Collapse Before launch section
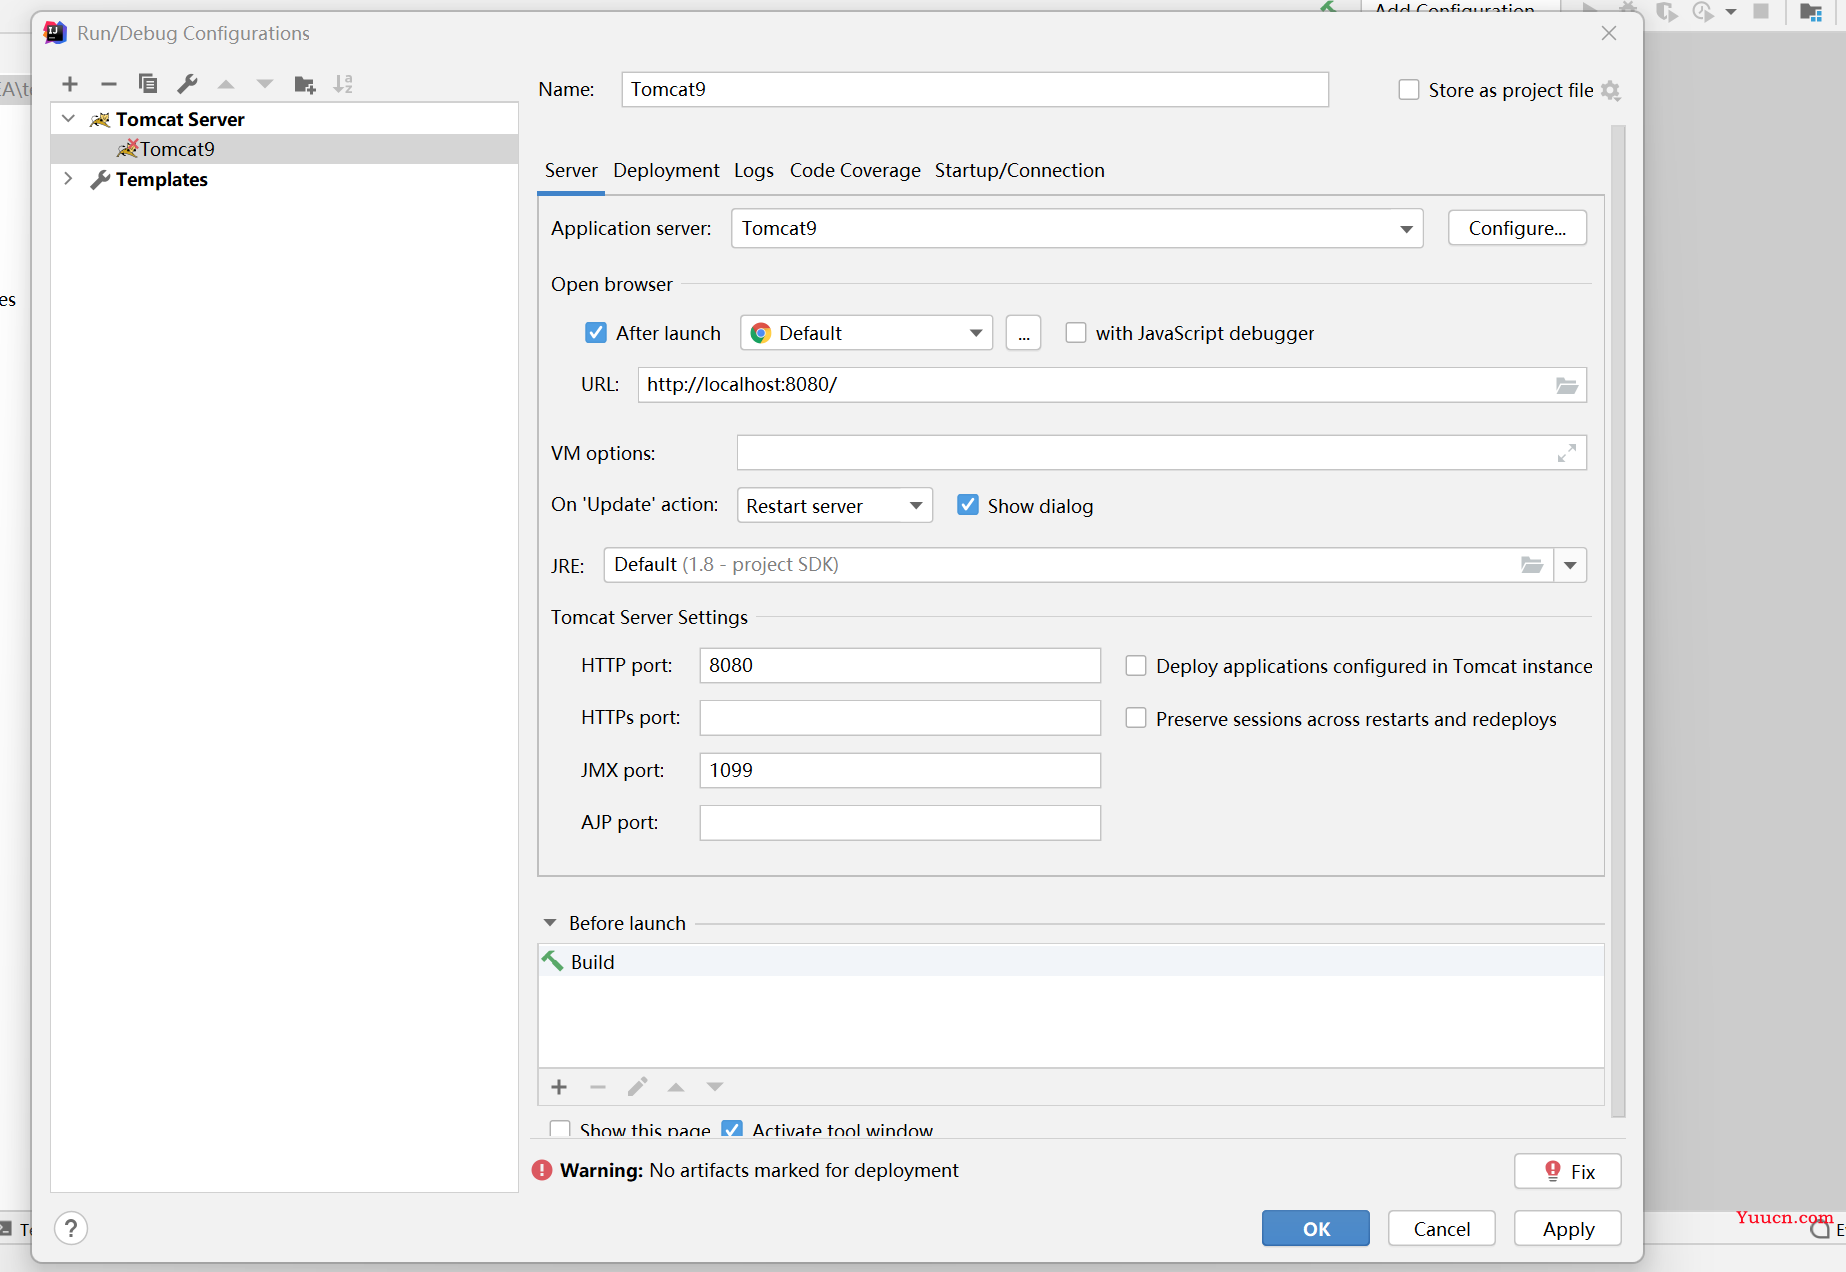The image size is (1846, 1272). click(x=550, y=923)
